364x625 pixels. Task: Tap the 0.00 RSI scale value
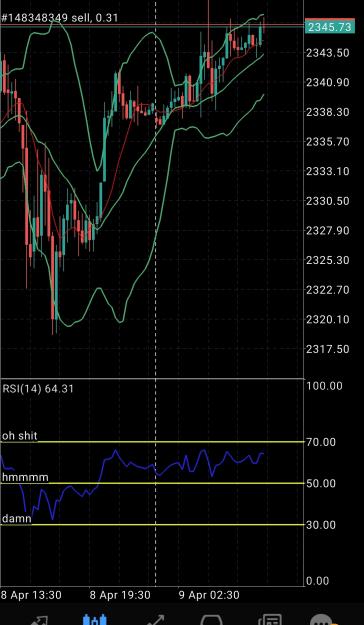pyautogui.click(x=318, y=581)
